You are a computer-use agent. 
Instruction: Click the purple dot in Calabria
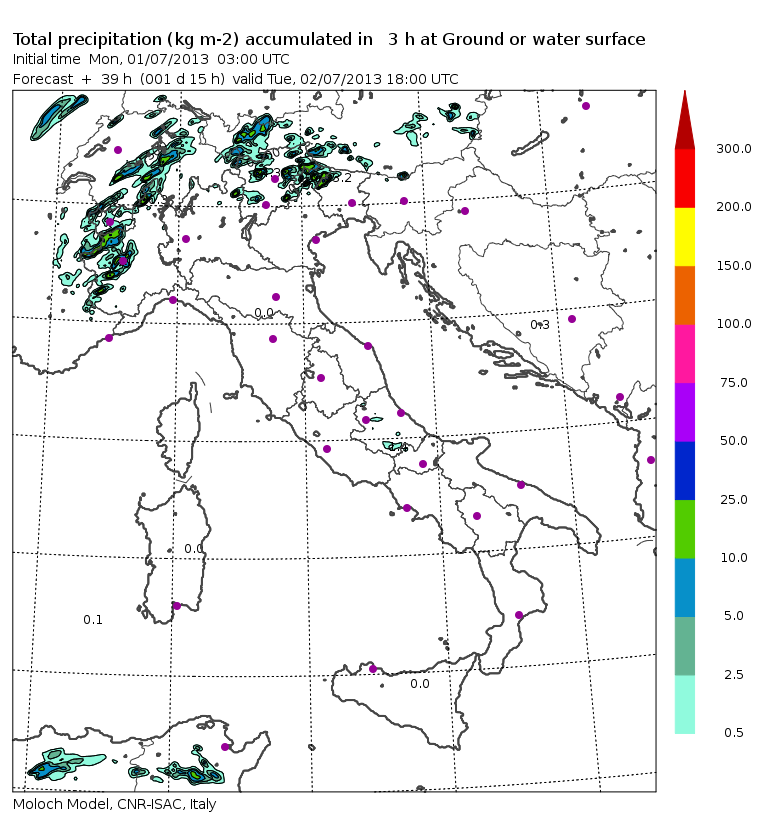tap(519, 615)
